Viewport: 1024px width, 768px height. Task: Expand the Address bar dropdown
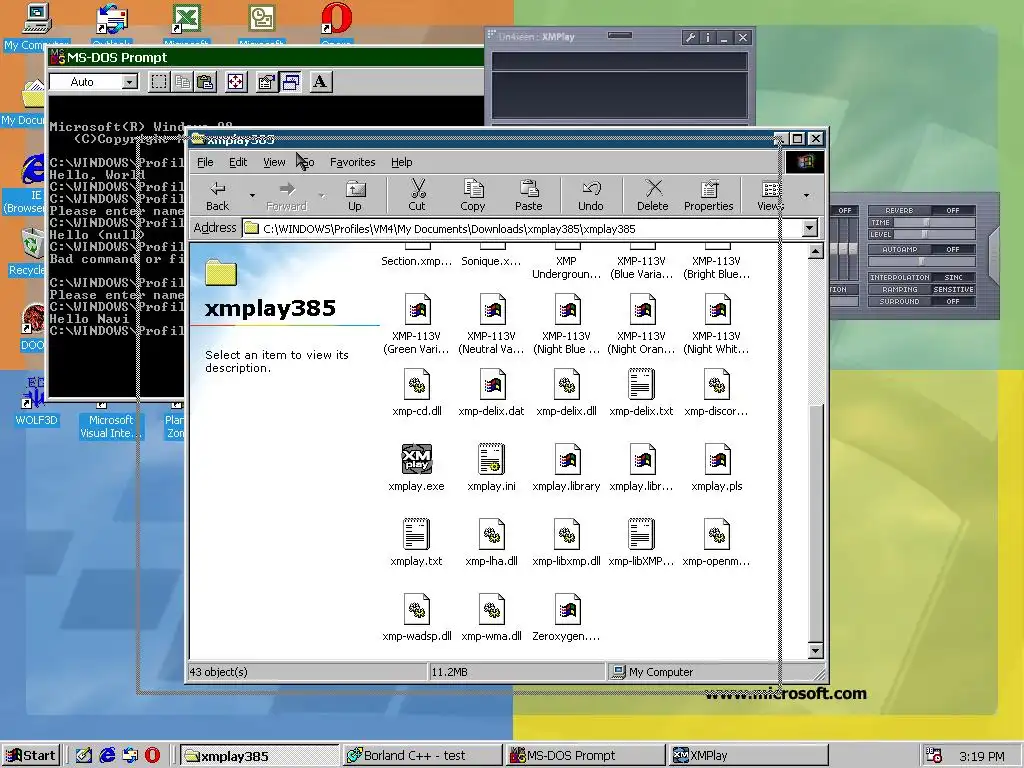pos(809,228)
